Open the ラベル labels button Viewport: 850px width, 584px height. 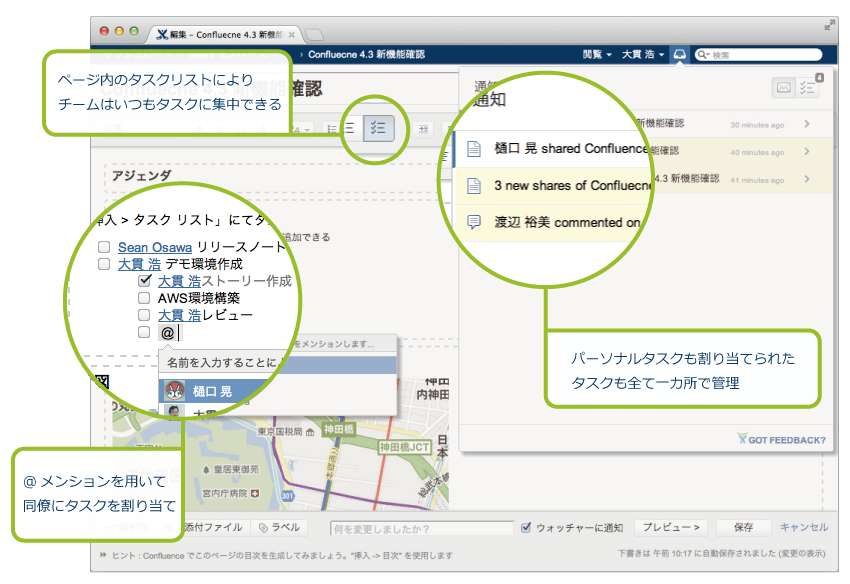pos(280,527)
